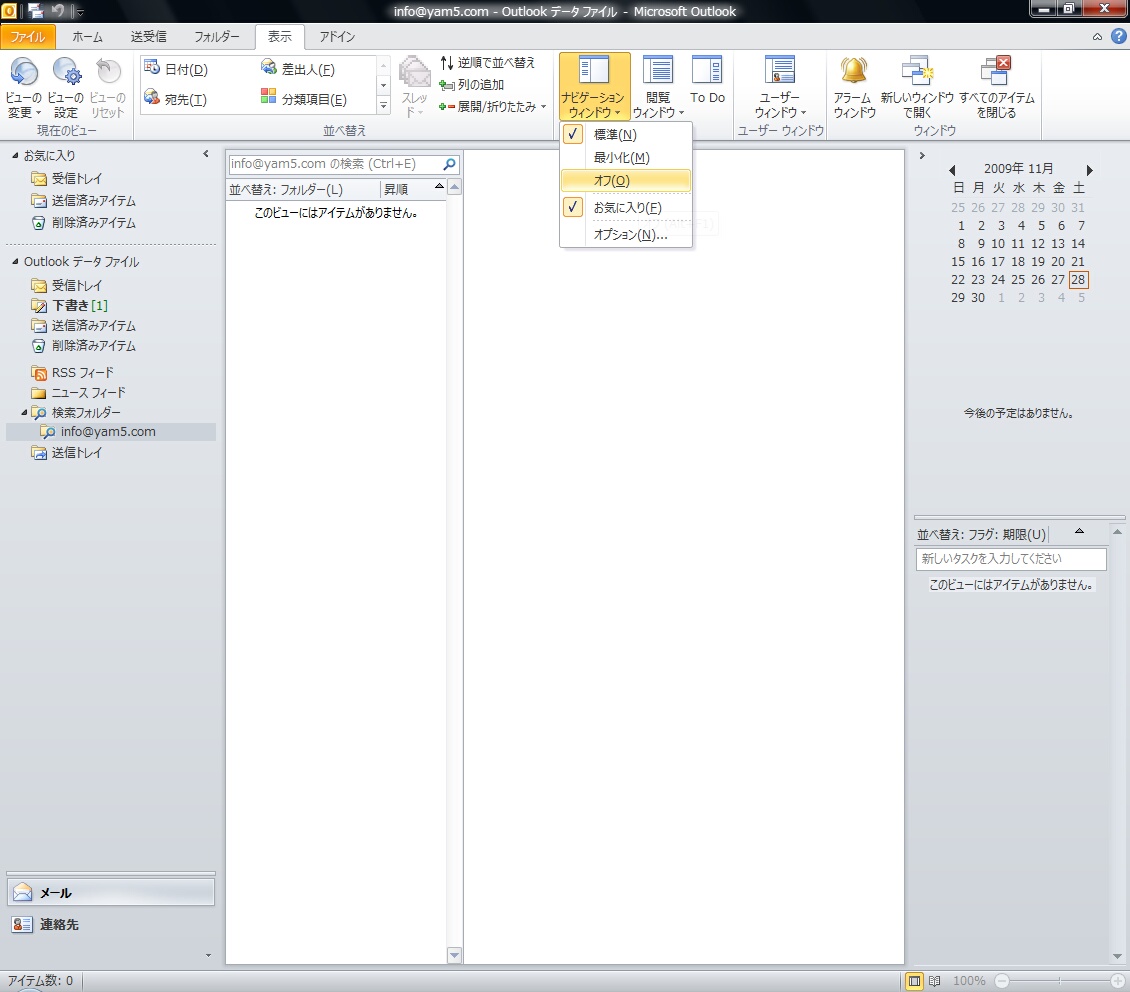1130x992 pixels.
Task: Click the zoom out minus button
Action: 1002,981
